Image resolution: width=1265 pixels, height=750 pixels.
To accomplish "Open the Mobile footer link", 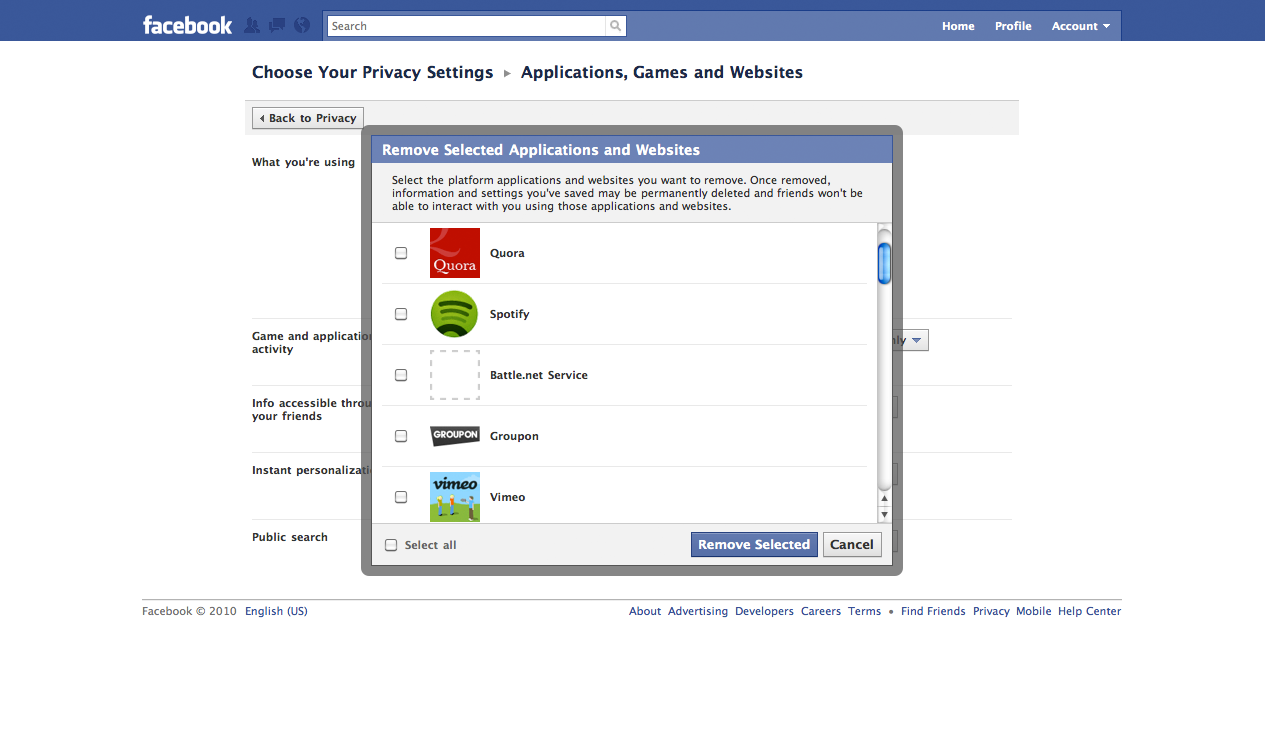I will click(1034, 611).
